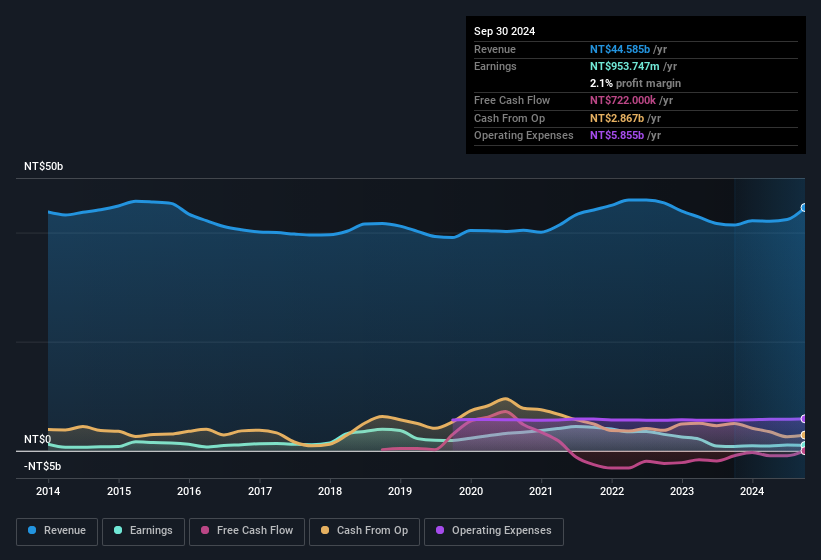The height and width of the screenshot is (560, 821).
Task: Click the NT$722.000k free cash flow value
Action: (x=623, y=100)
